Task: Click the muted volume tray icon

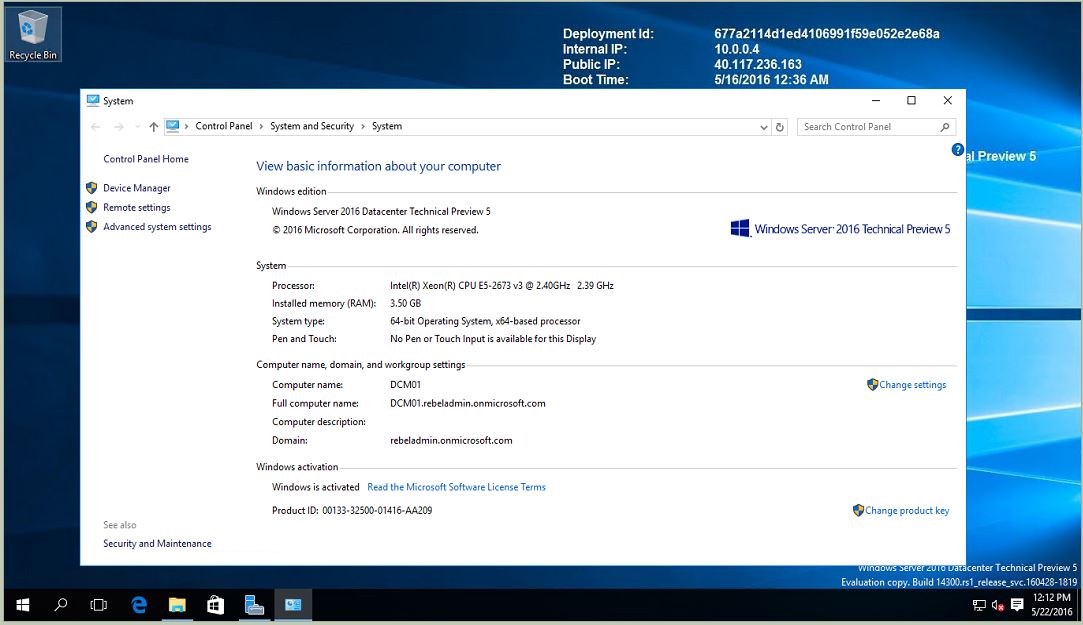Action: [x=997, y=606]
